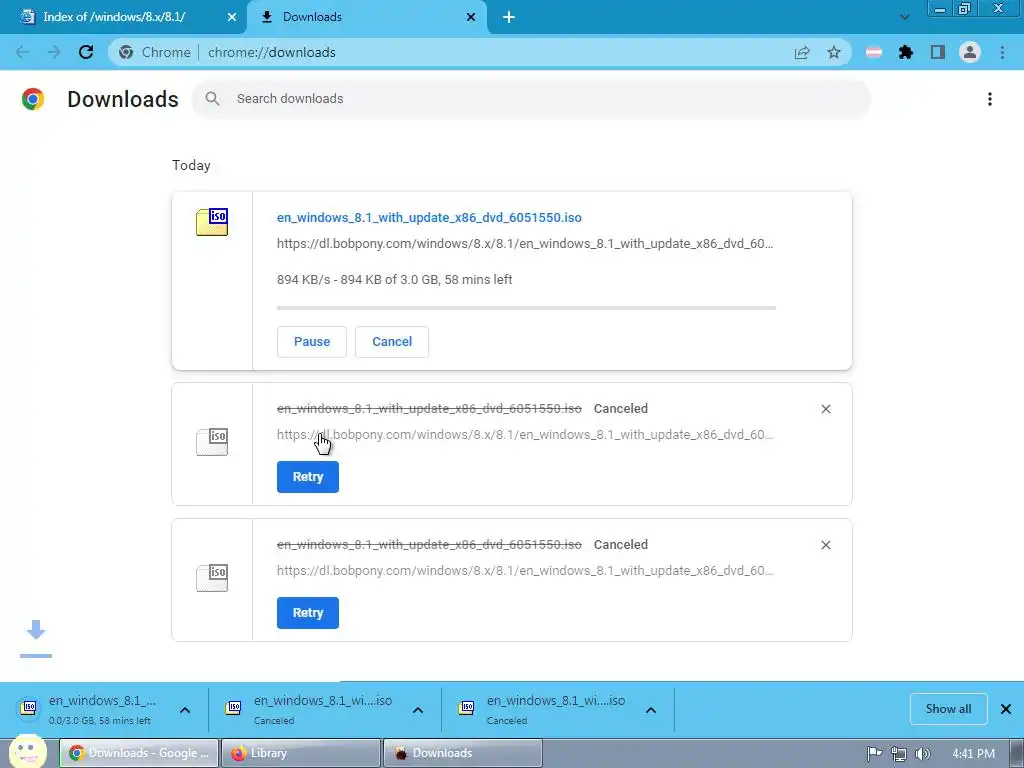The width and height of the screenshot is (1024, 768).
Task: Close the Downloads tab
Action: point(471,17)
